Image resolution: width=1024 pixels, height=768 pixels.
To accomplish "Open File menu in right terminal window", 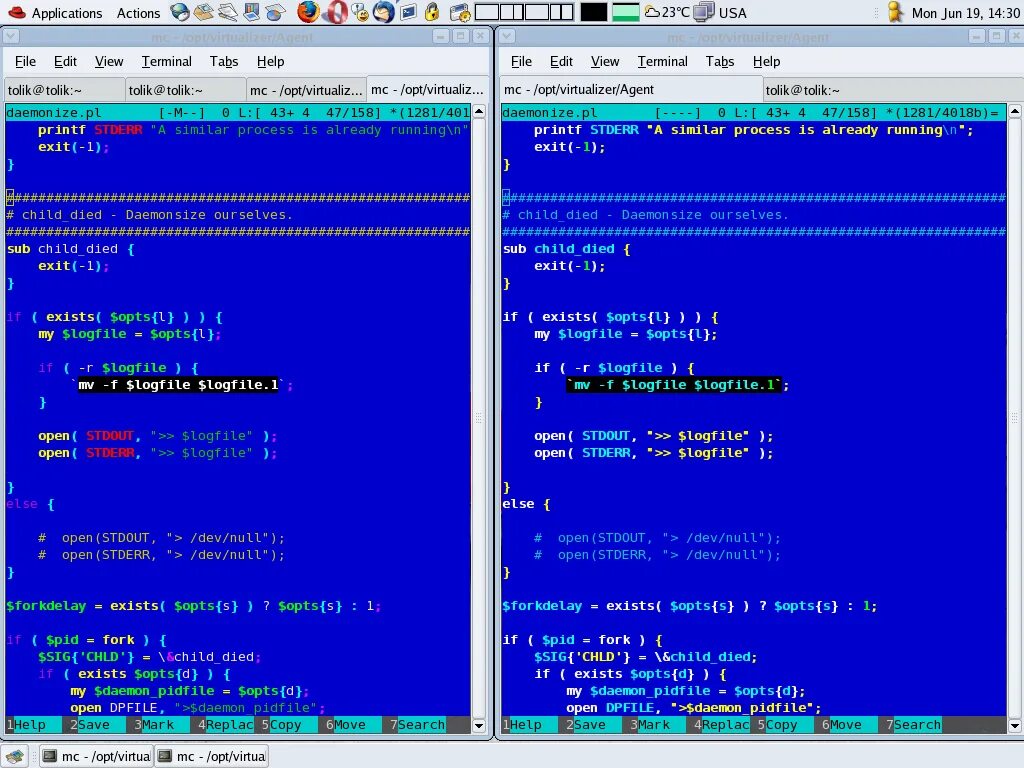I will point(521,61).
